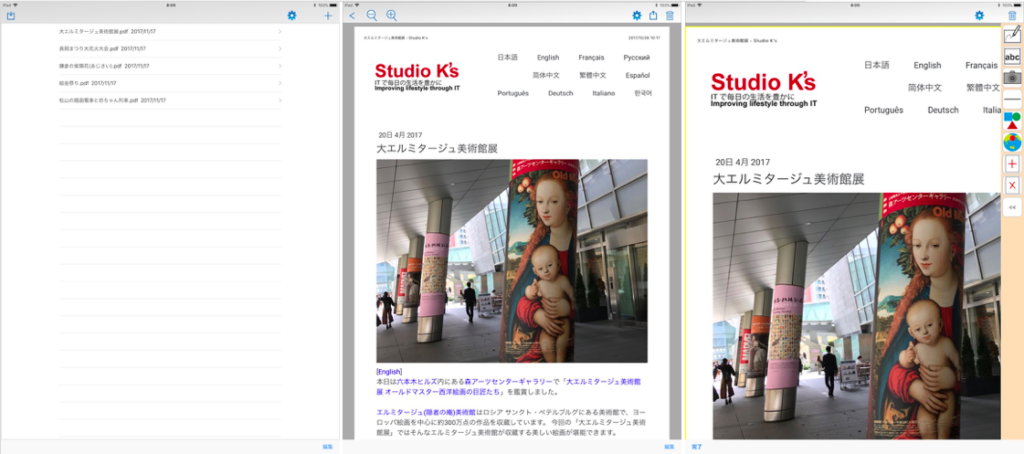Select the freehand pen drawing tool
This screenshot has height=454, width=1024.
click(x=1012, y=36)
